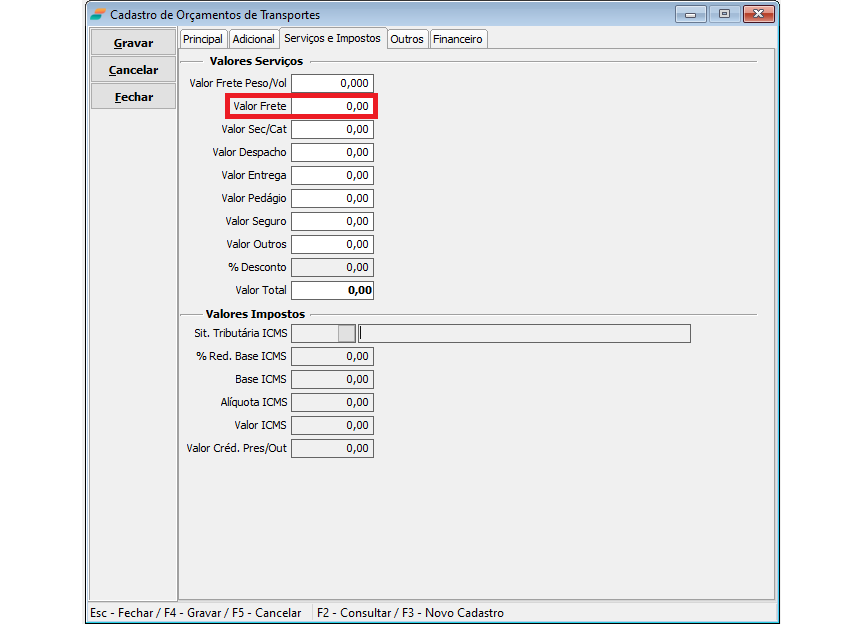862x624 pixels.
Task: Click into the Valor Despacho field
Action: [332, 152]
